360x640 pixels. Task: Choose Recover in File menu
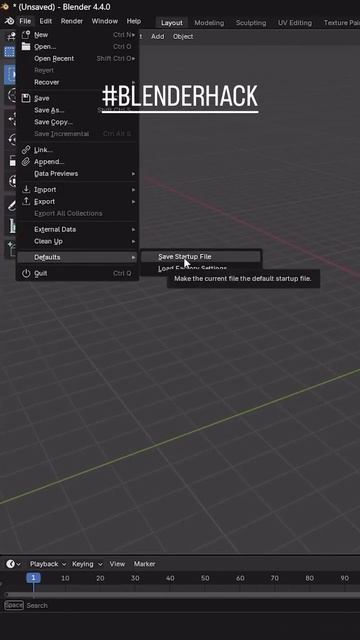pos(78,82)
